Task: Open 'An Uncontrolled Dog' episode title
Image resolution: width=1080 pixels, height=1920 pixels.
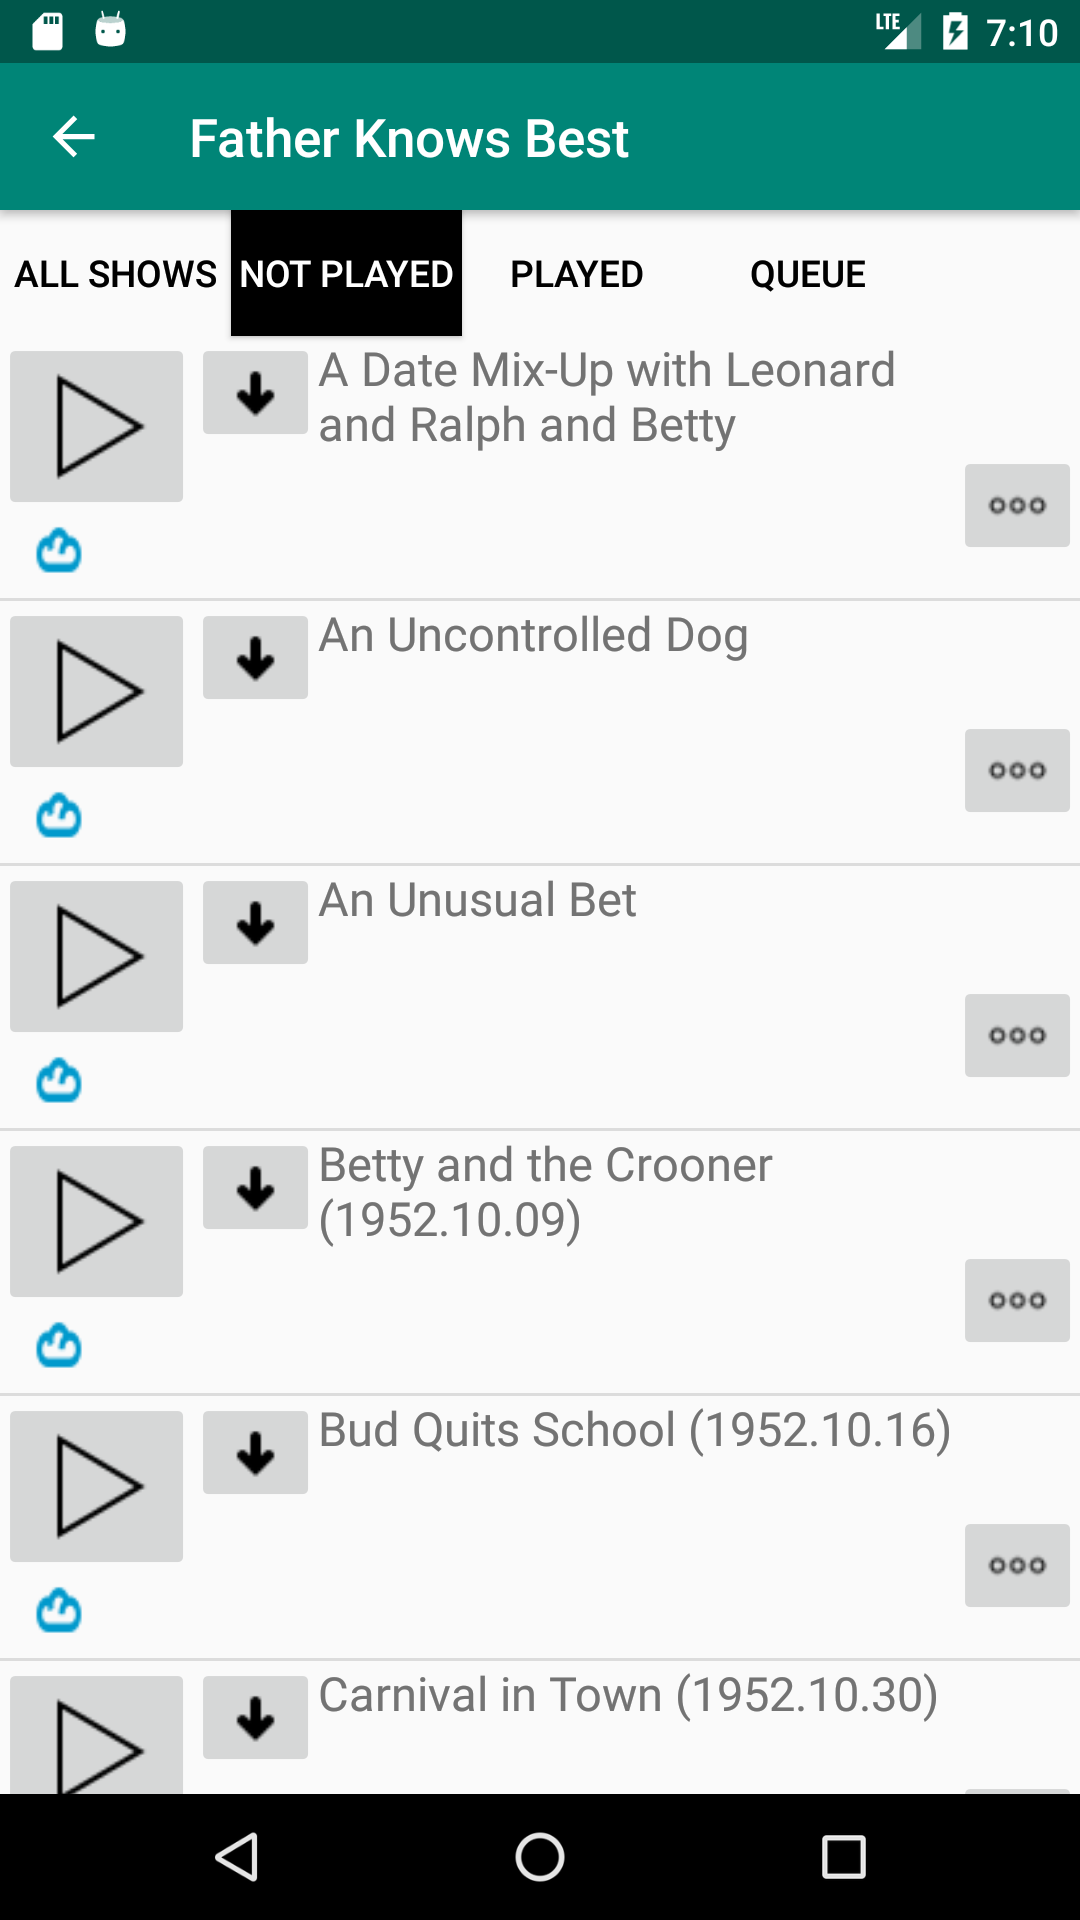Action: point(533,636)
